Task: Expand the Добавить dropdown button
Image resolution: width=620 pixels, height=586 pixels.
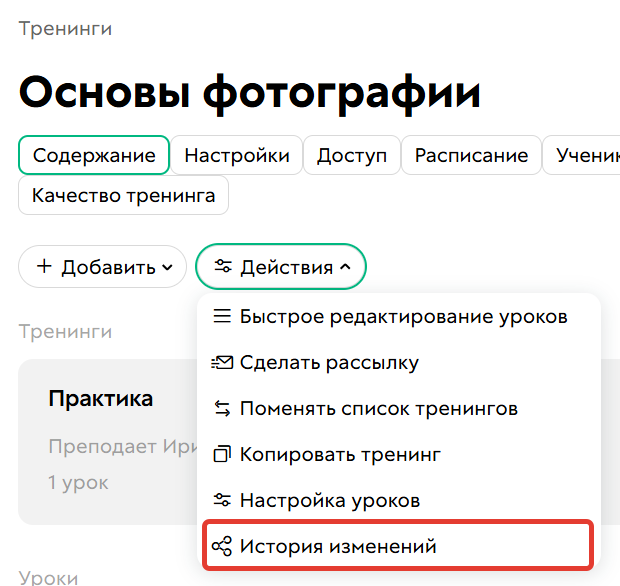Action: pyautogui.click(x=102, y=267)
